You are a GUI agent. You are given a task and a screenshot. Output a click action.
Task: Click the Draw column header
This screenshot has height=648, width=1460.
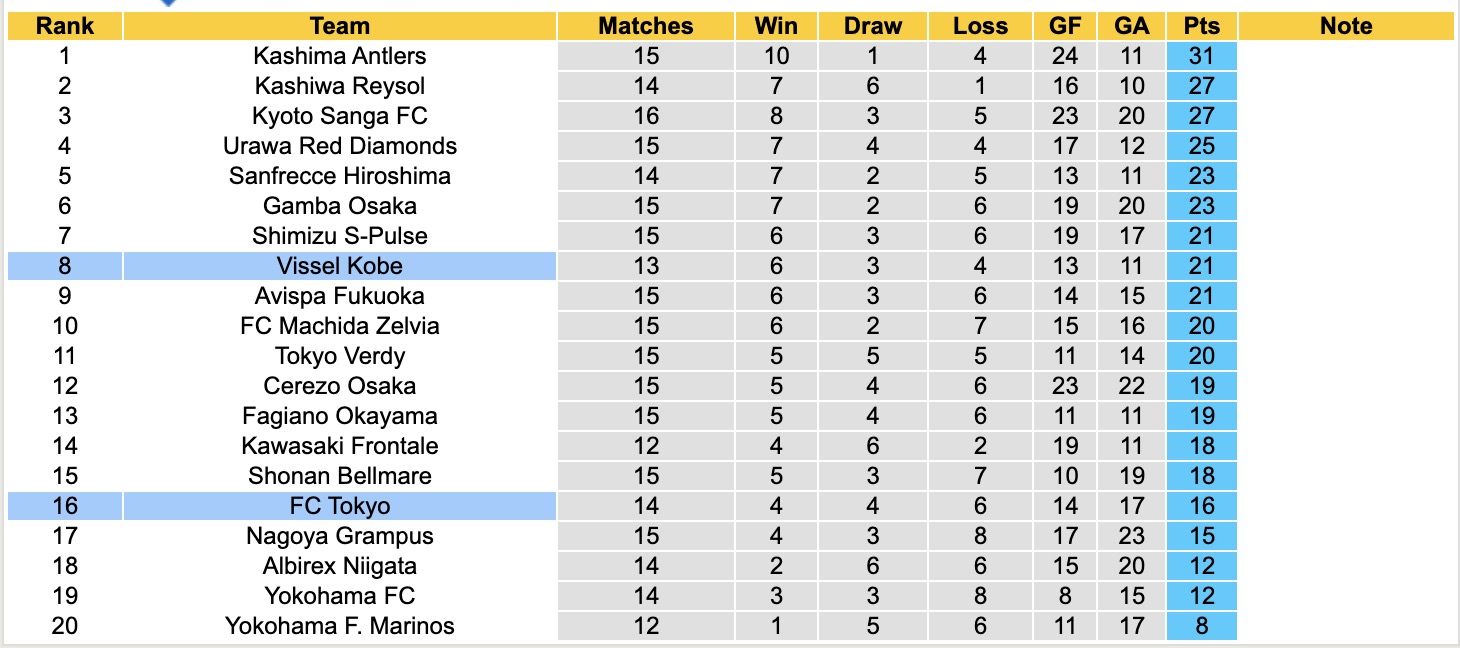[x=872, y=26]
